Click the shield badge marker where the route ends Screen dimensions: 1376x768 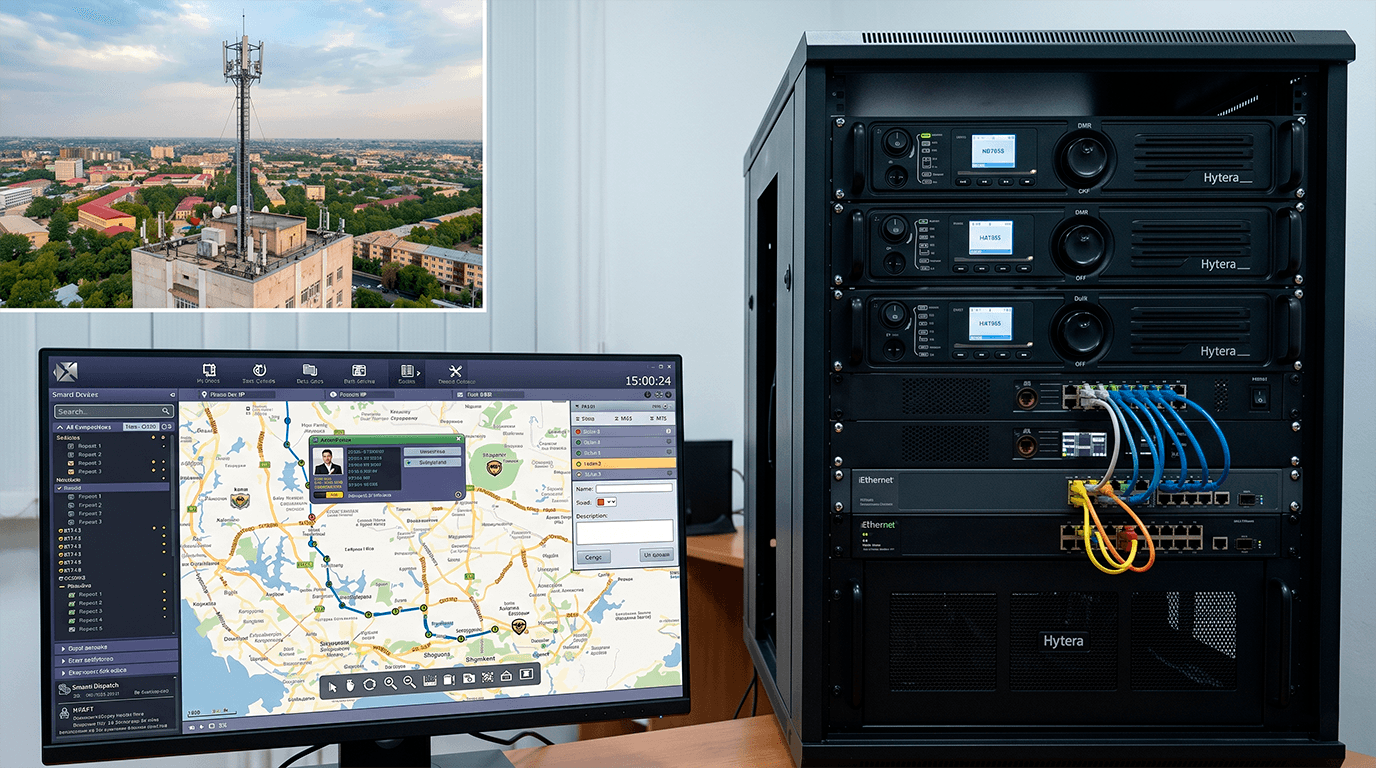pyautogui.click(x=519, y=627)
